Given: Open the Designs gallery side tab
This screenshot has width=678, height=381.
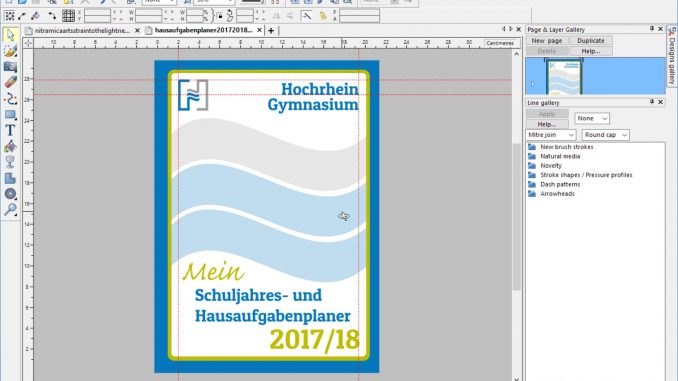Looking at the screenshot, I should coord(672,56).
